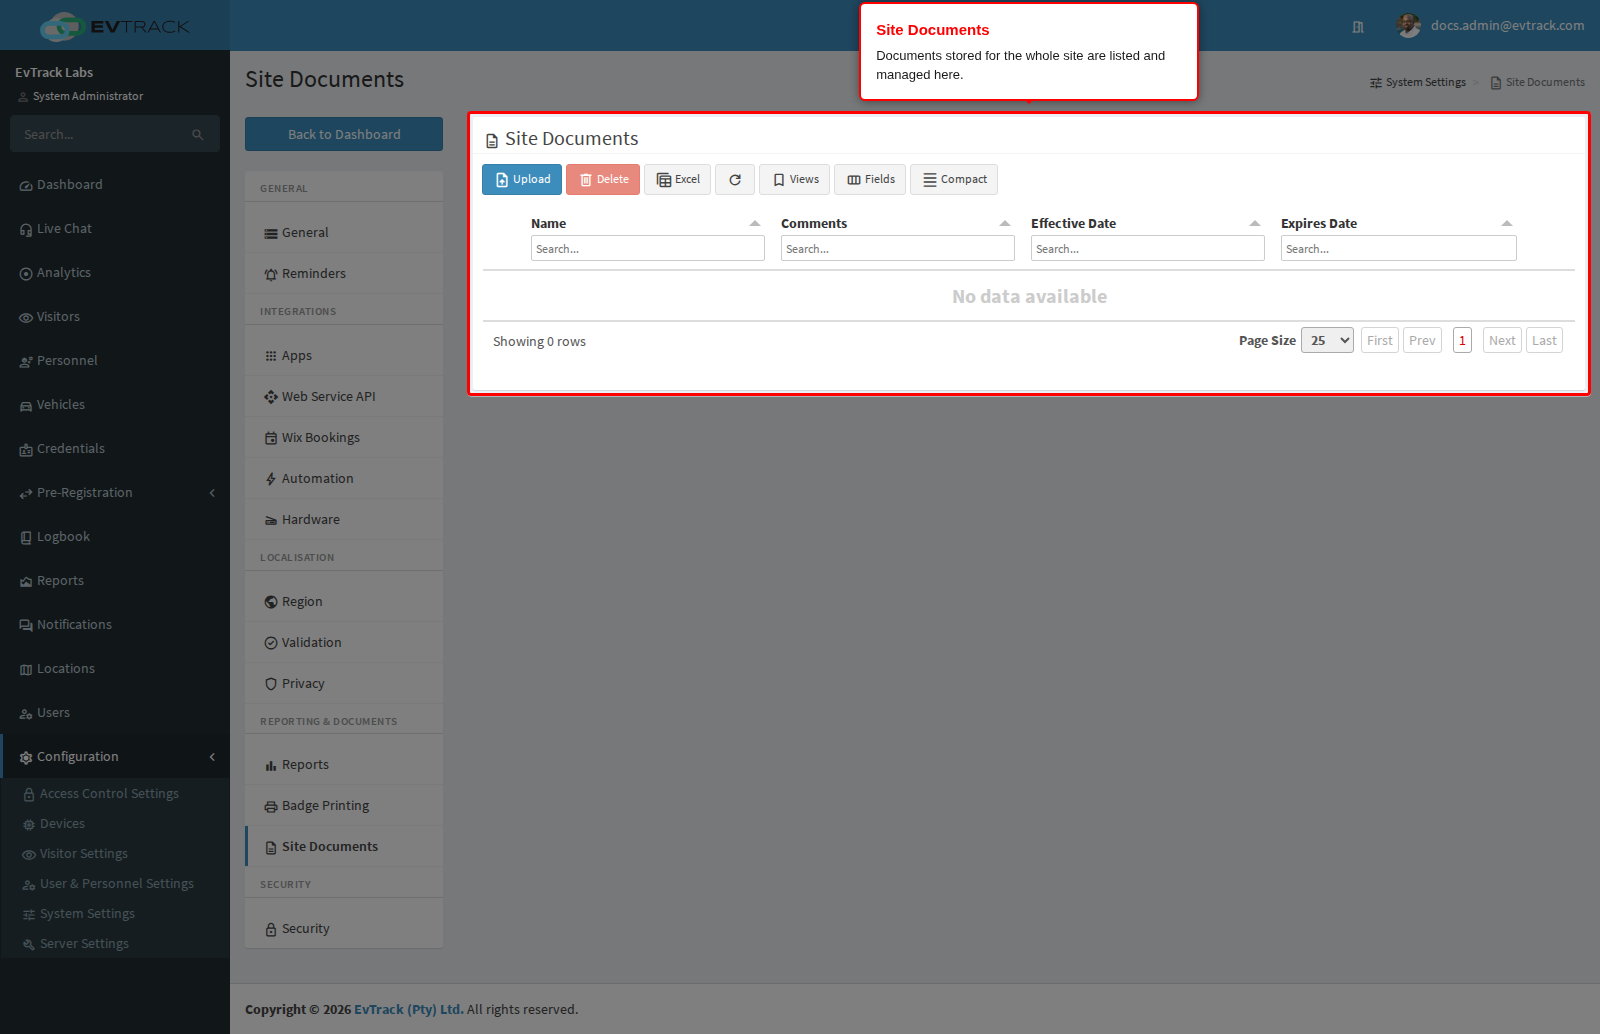Viewport: 1600px width, 1034px height.
Task: Click the red Delete button
Action: 603,180
